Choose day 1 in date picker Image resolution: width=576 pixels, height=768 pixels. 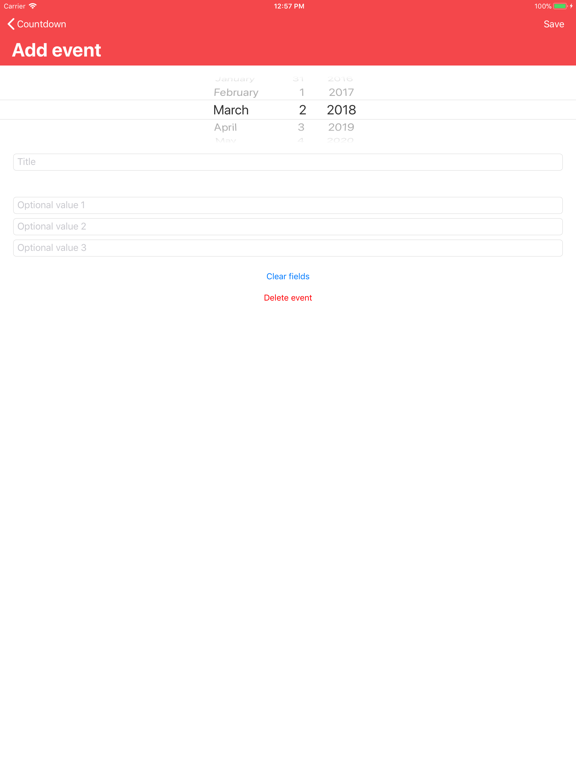302,92
